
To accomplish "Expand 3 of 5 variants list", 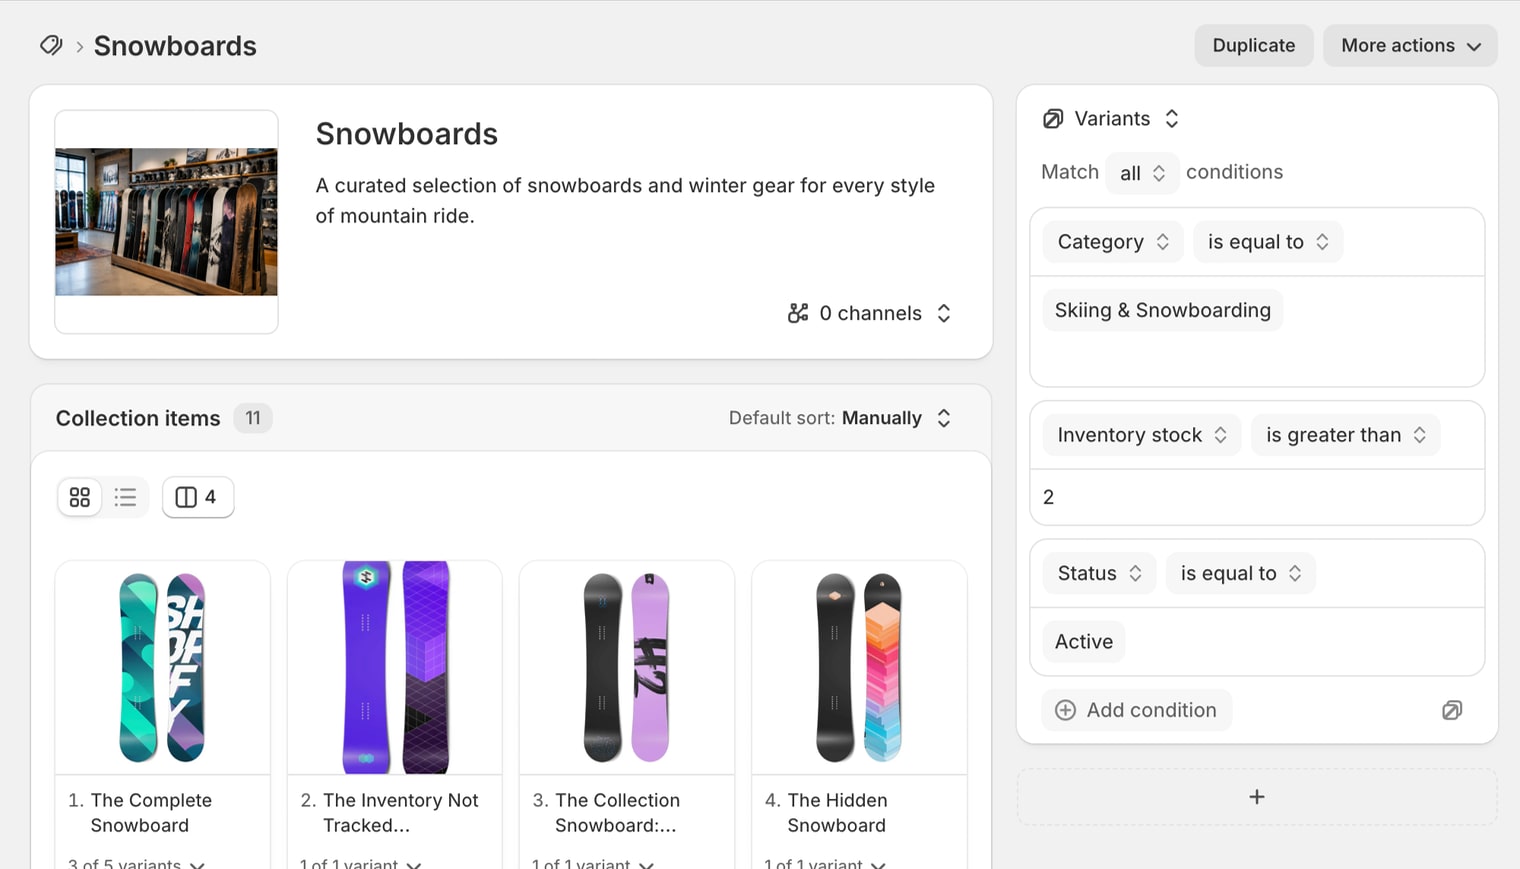I will 136,863.
